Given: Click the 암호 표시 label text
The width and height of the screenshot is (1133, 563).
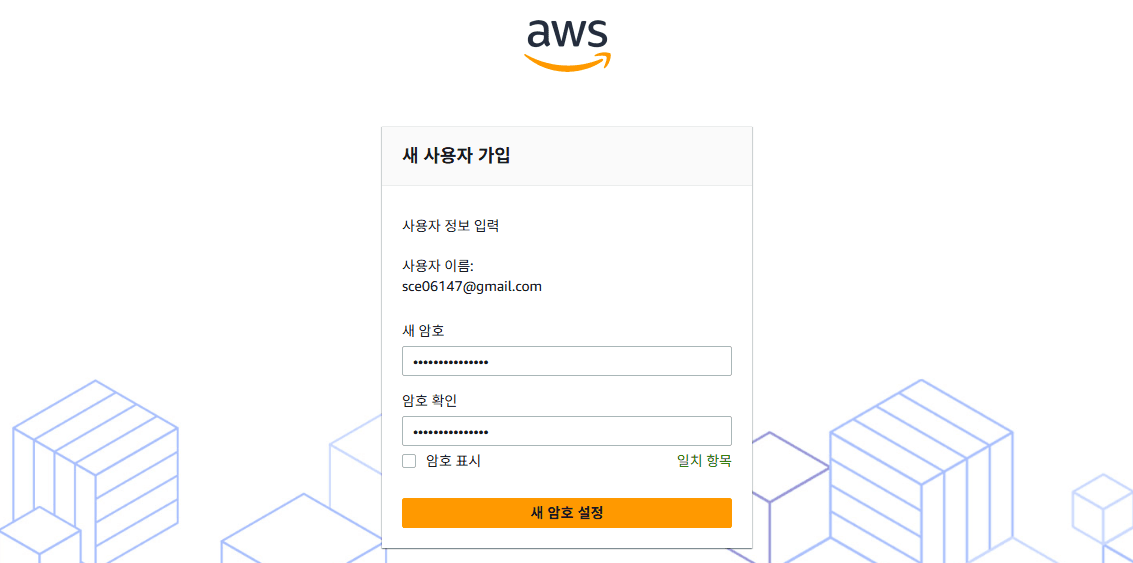Looking at the screenshot, I should click(453, 461).
